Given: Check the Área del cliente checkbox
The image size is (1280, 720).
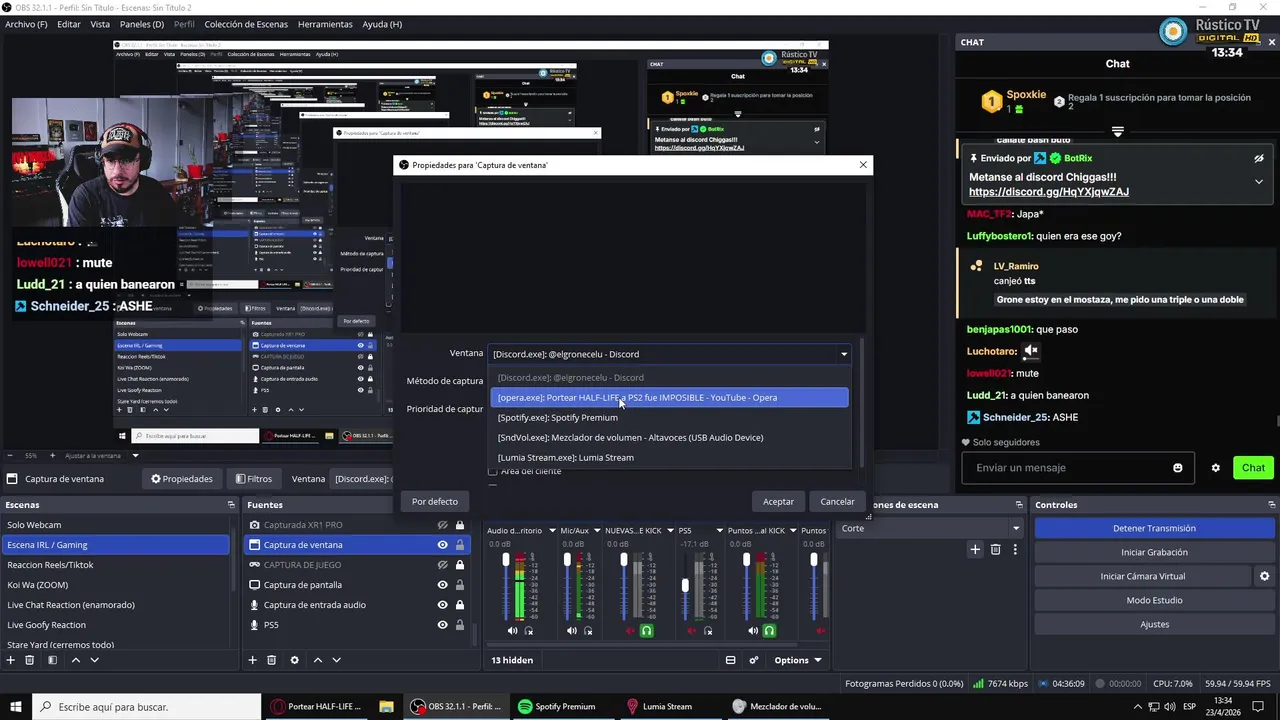Looking at the screenshot, I should 492,471.
